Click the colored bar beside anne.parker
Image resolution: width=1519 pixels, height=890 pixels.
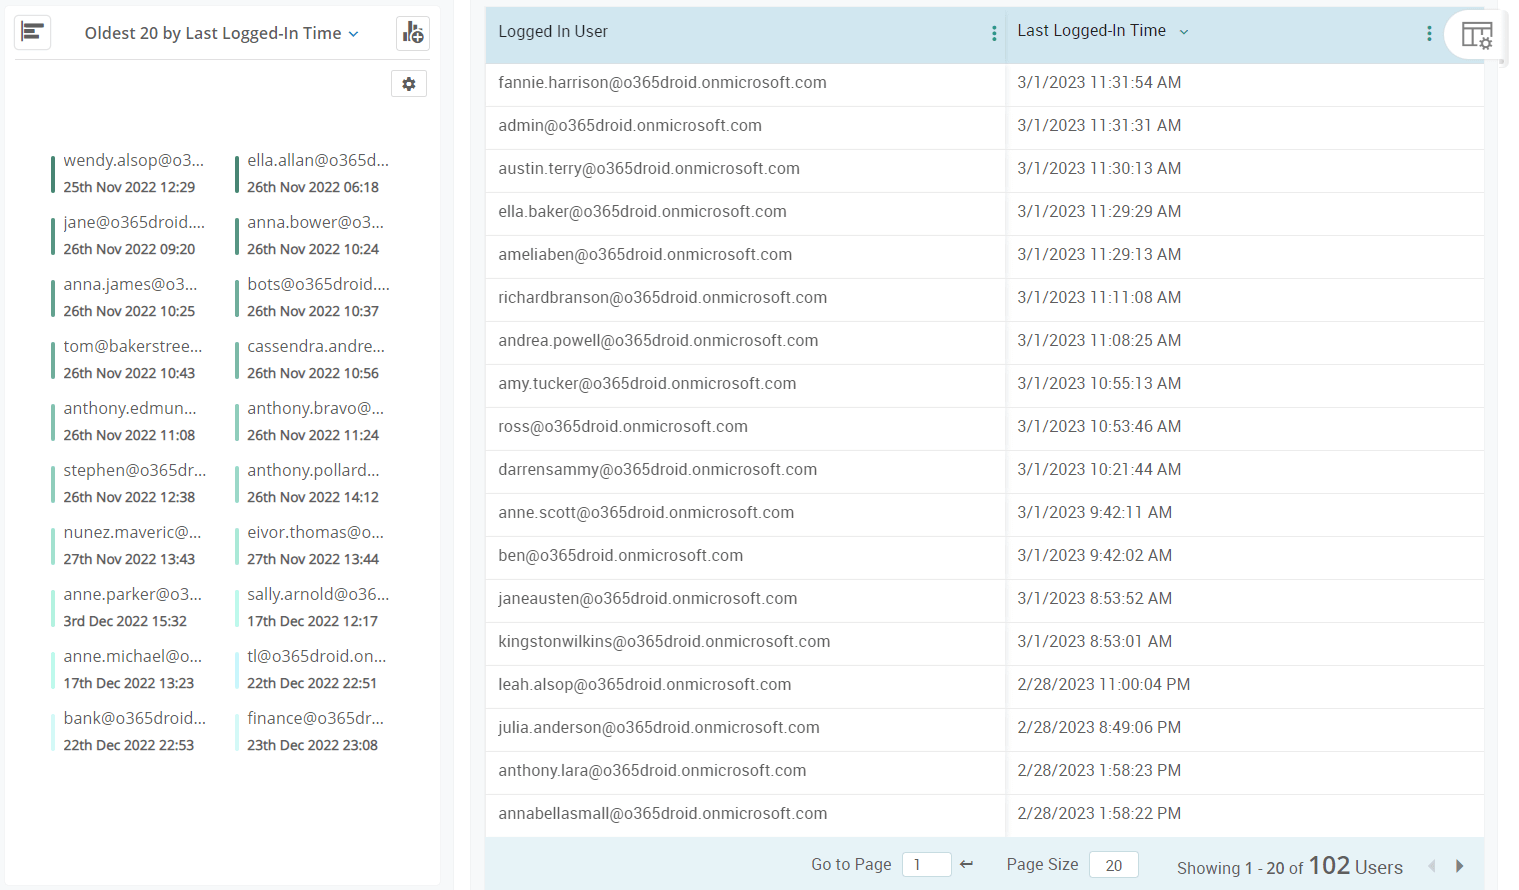[53, 607]
